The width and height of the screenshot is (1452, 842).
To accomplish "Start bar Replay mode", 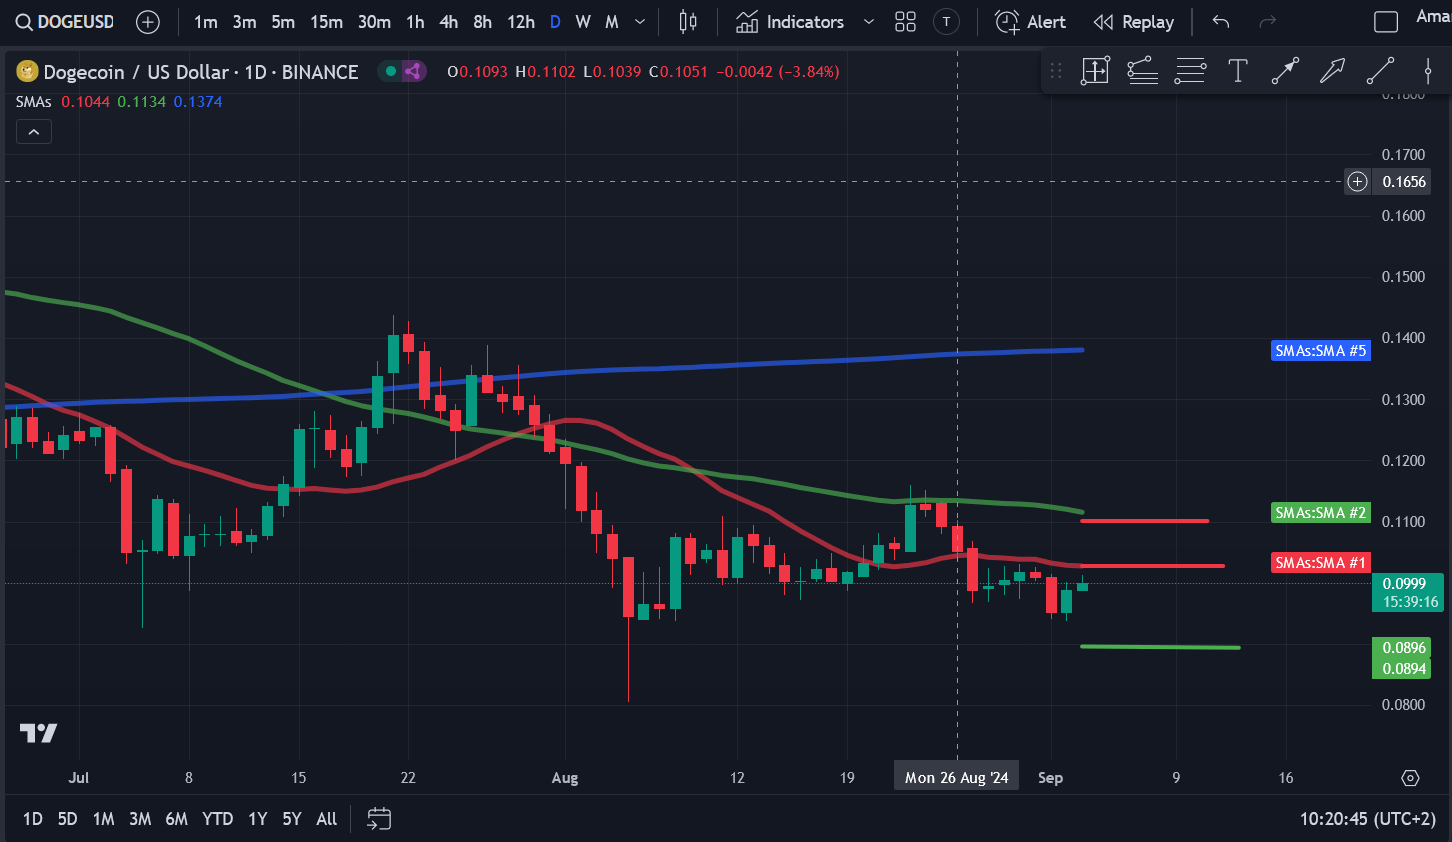I will click(1134, 22).
